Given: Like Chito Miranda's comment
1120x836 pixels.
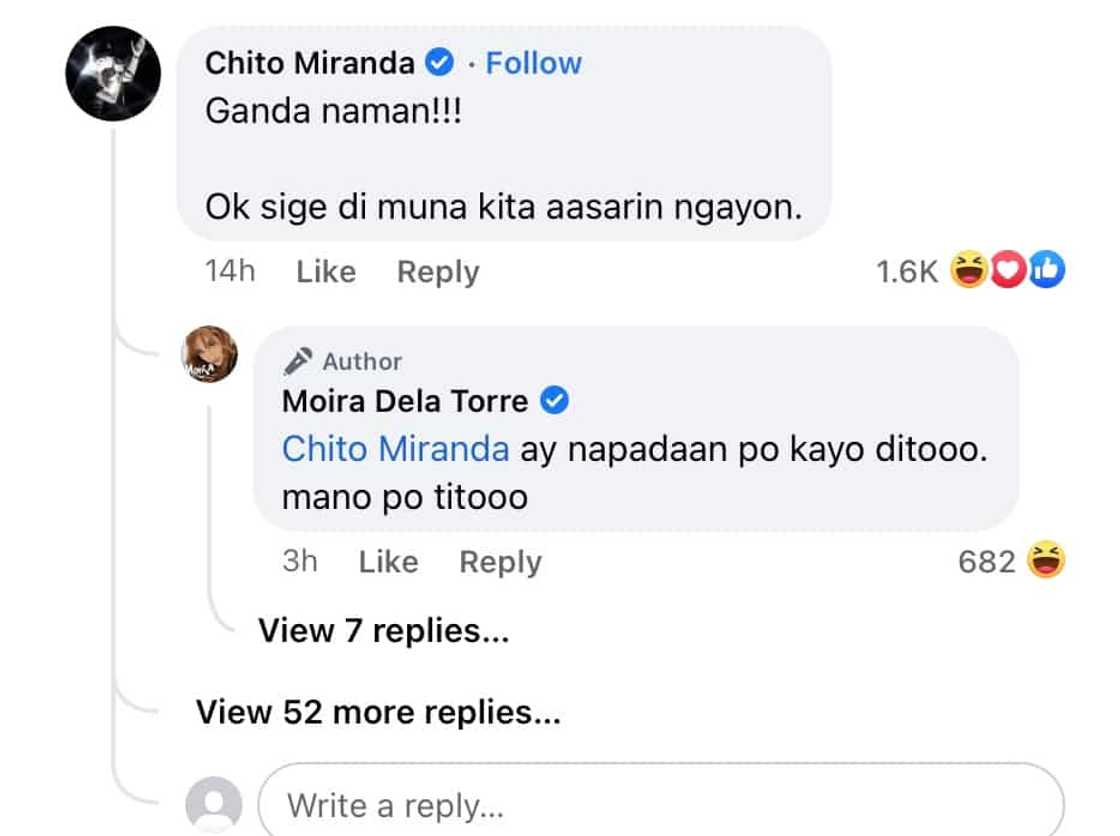Looking at the screenshot, I should (x=326, y=272).
